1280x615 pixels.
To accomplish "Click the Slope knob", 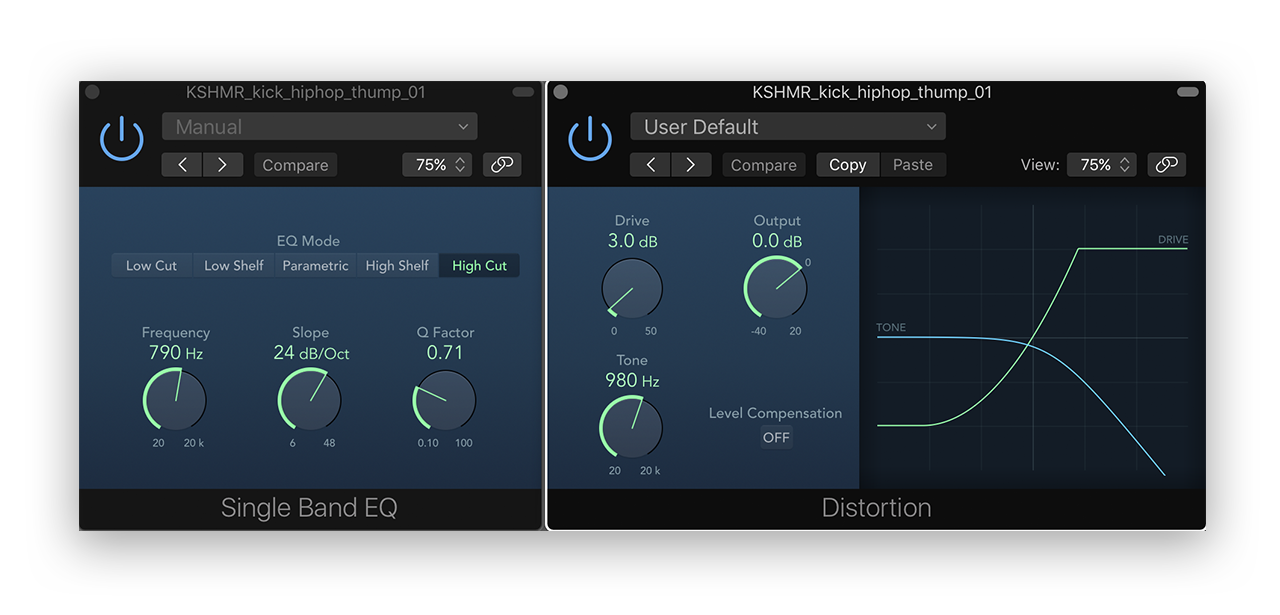I will (310, 399).
